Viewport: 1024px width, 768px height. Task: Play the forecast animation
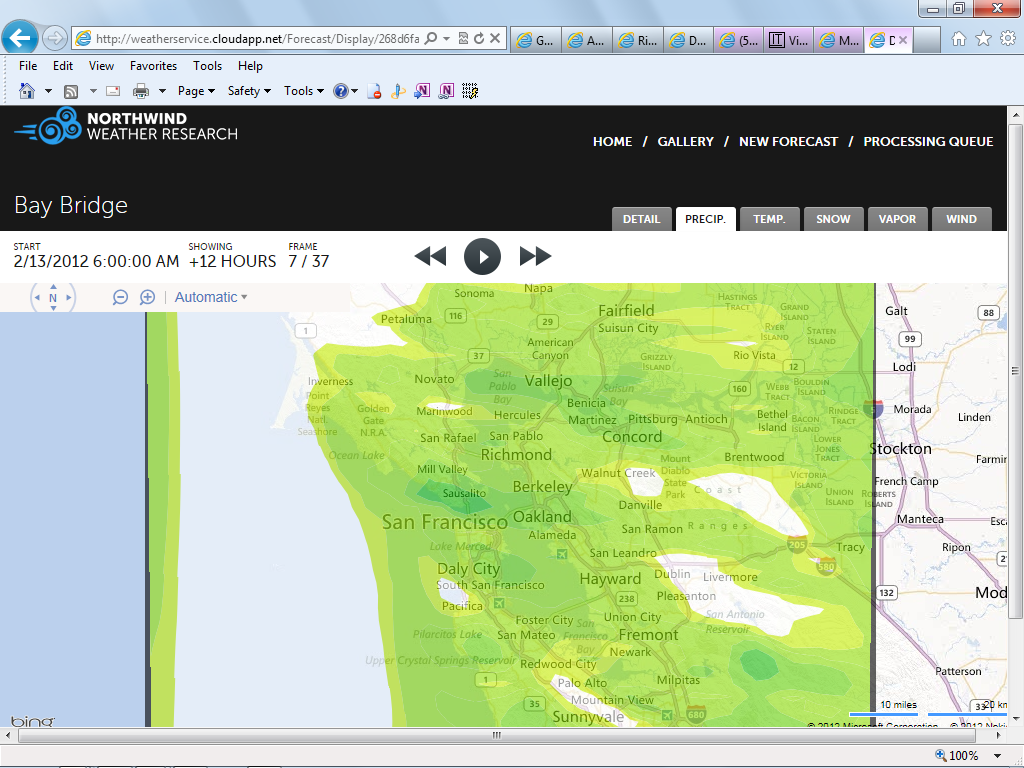(x=482, y=256)
